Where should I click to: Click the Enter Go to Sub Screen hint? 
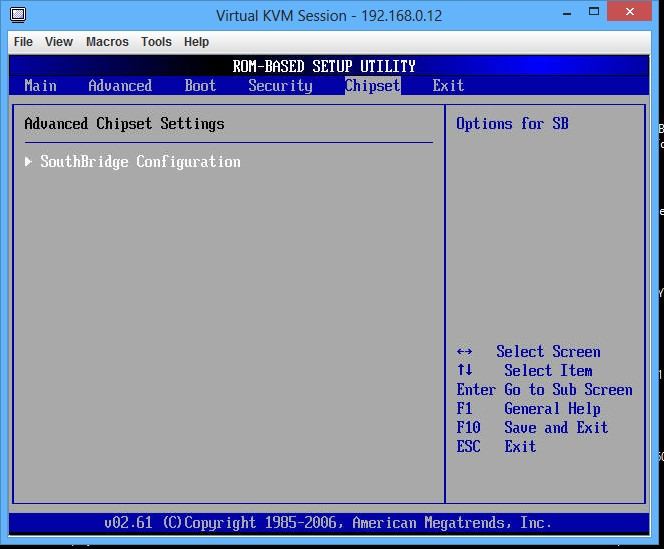pyautogui.click(x=545, y=390)
